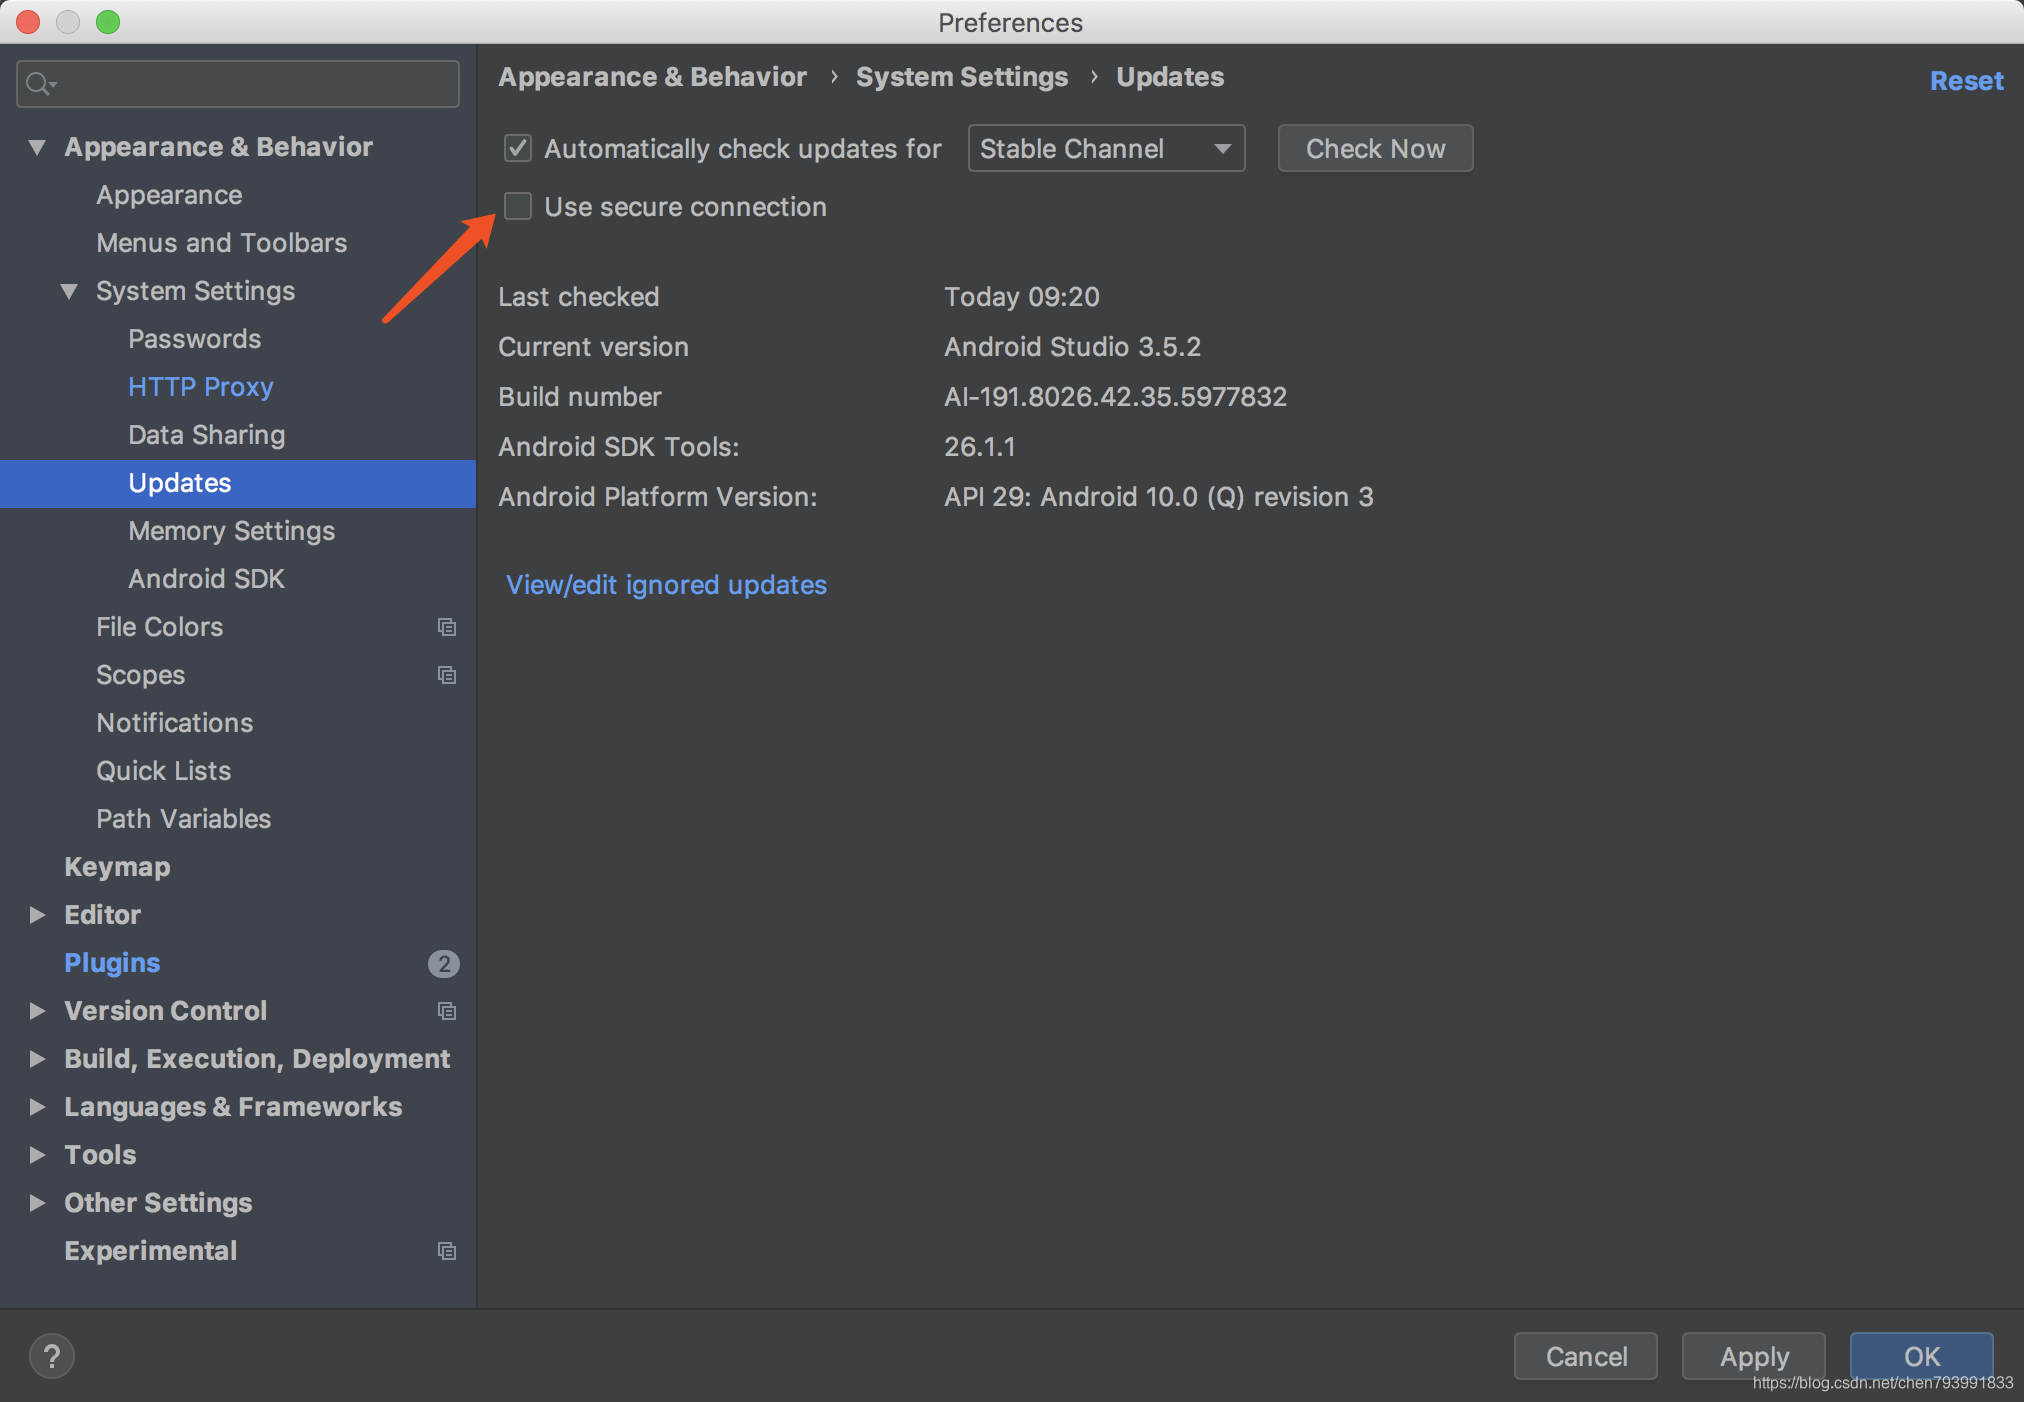The height and width of the screenshot is (1402, 2024).
Task: Expand the Editor section
Action: coord(38,915)
